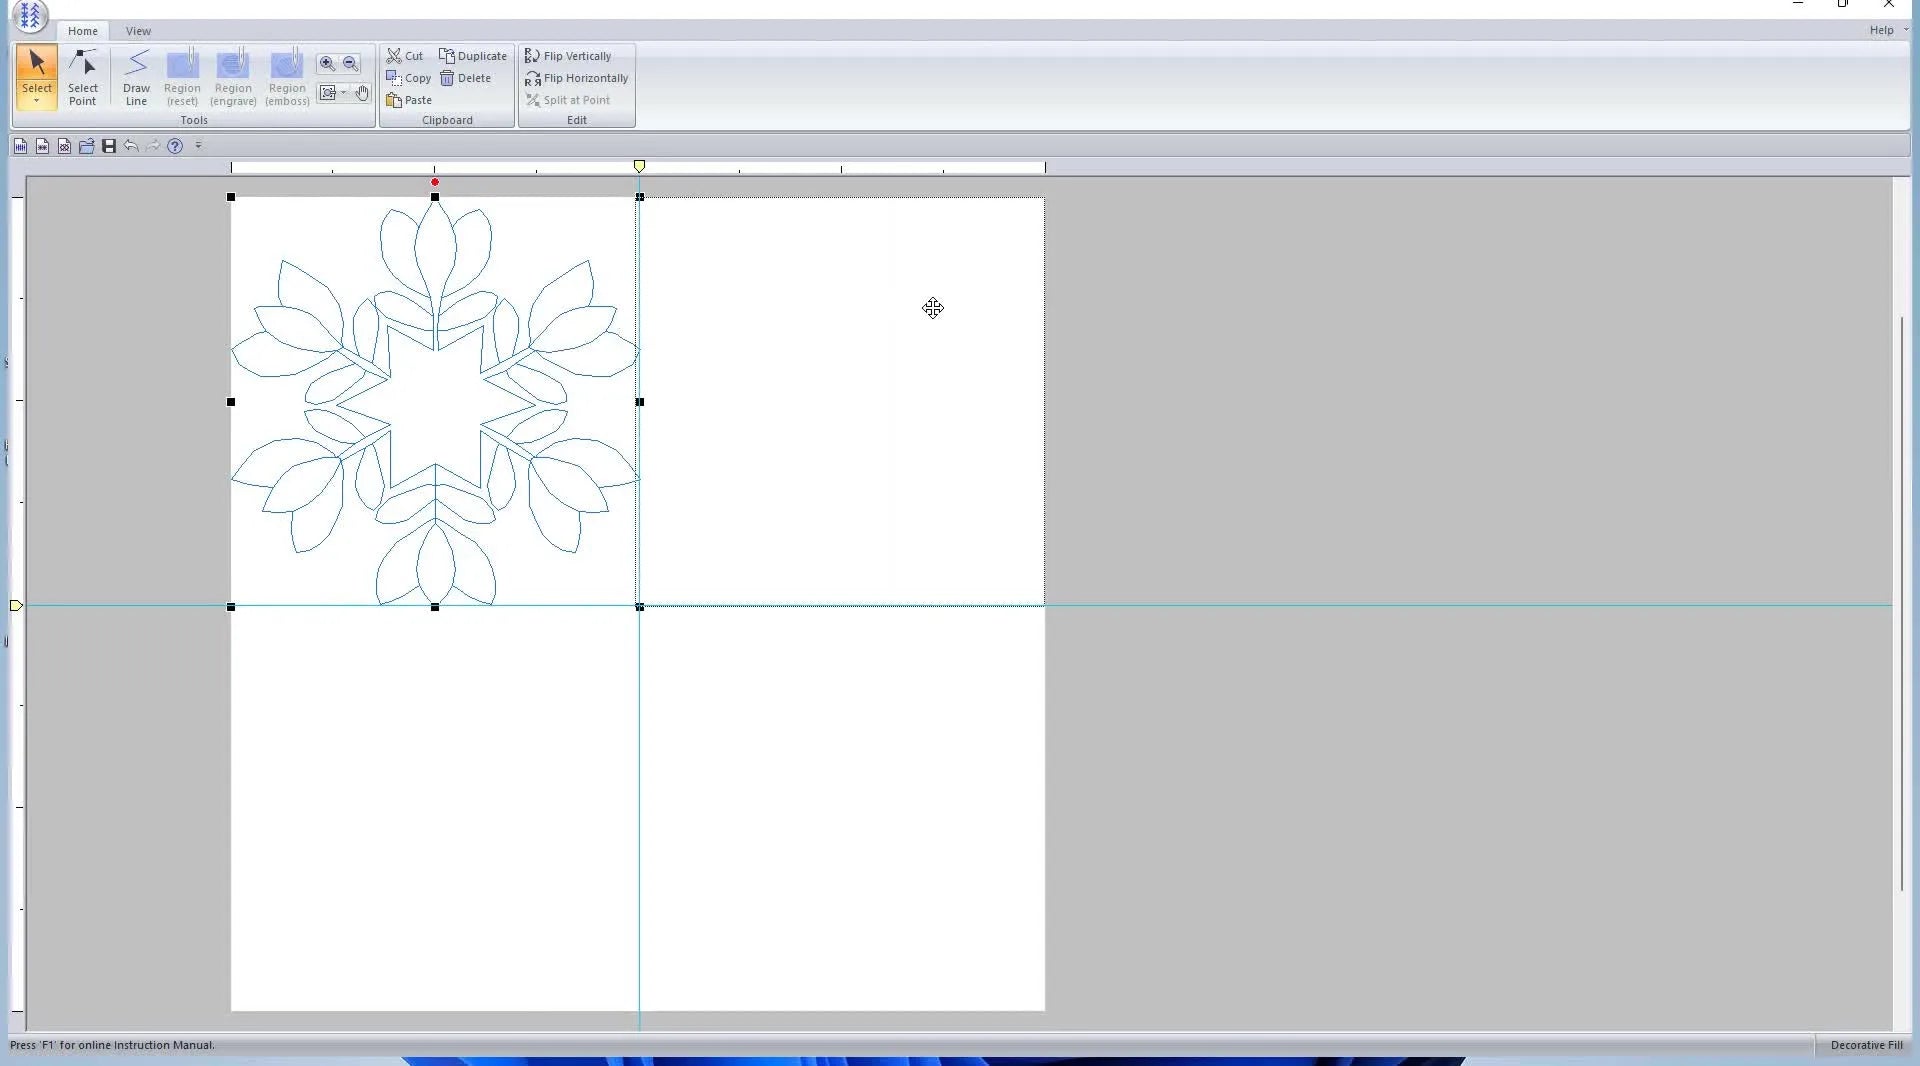Open the application logo menu
Screen dimensions: 1920x1066
(30, 15)
